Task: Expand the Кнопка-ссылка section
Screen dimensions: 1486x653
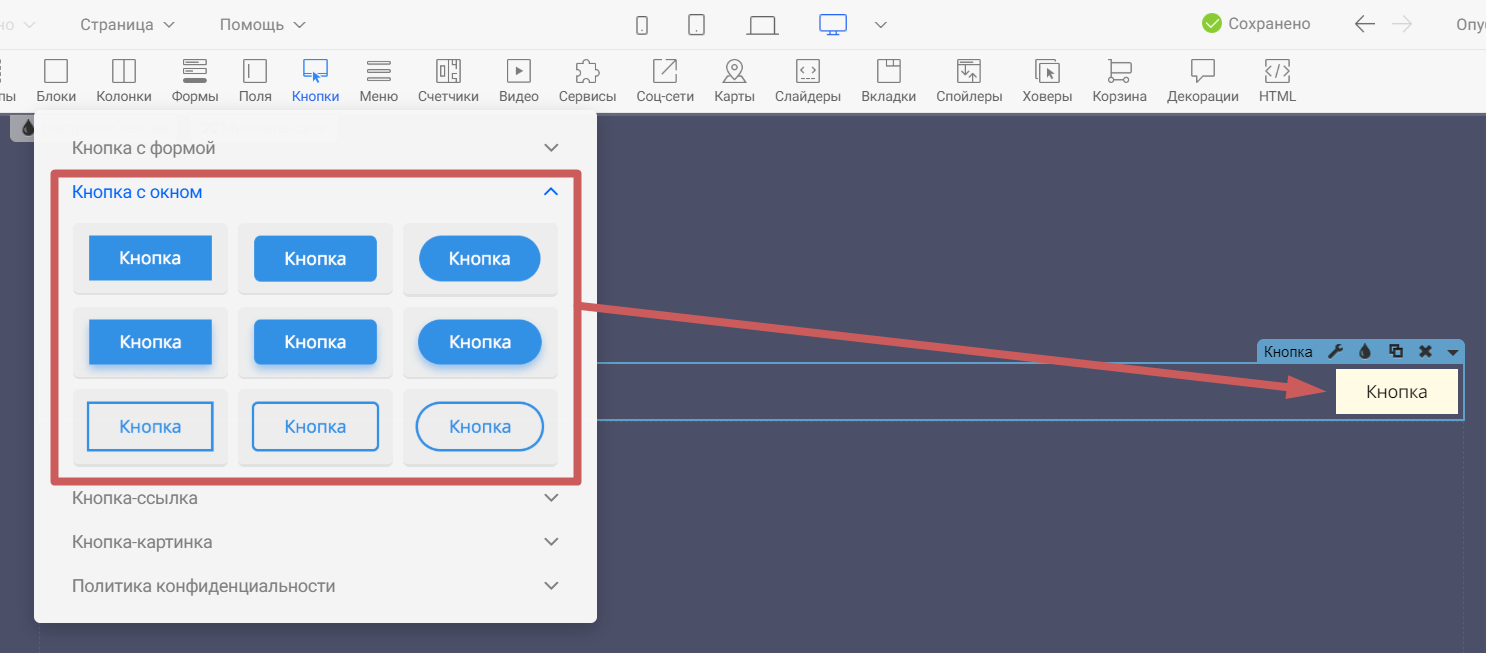Action: (314, 498)
